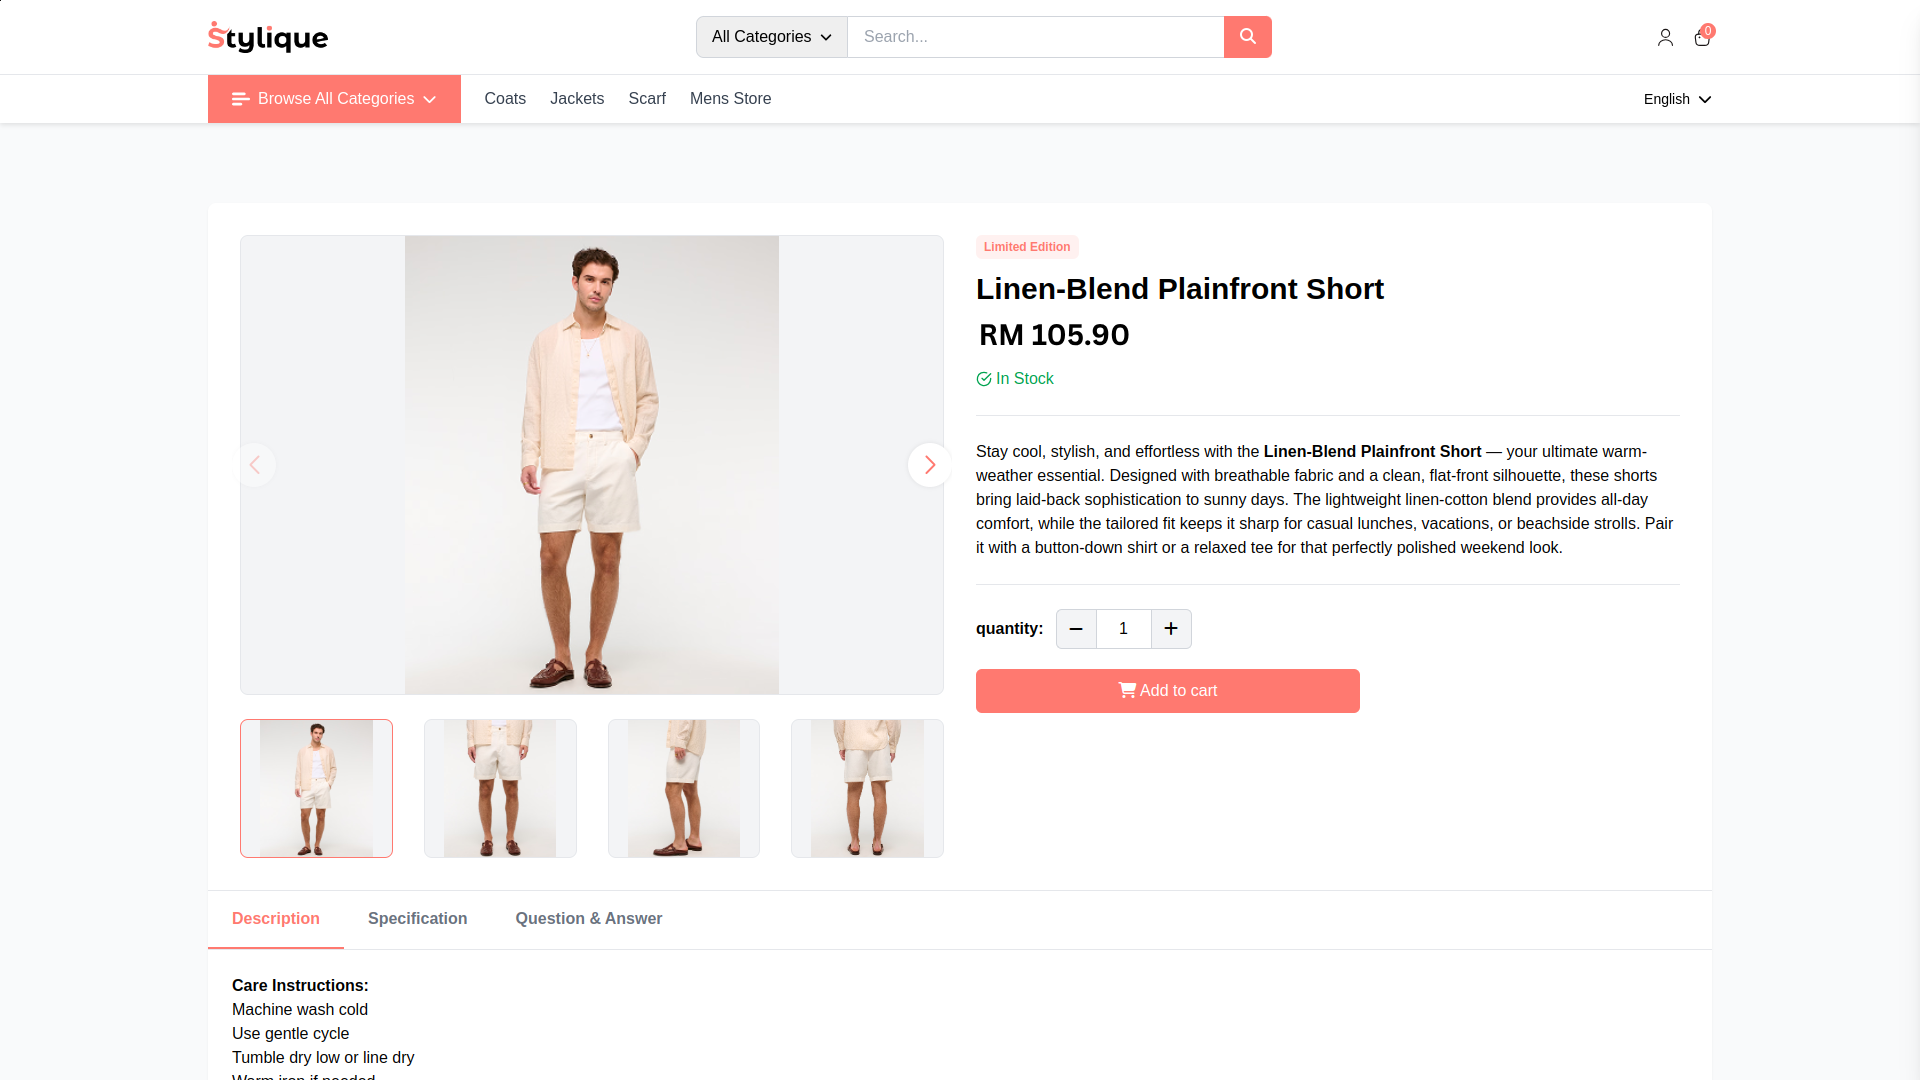The height and width of the screenshot is (1080, 1920).
Task: Open the Mens Store link
Action: (730, 99)
